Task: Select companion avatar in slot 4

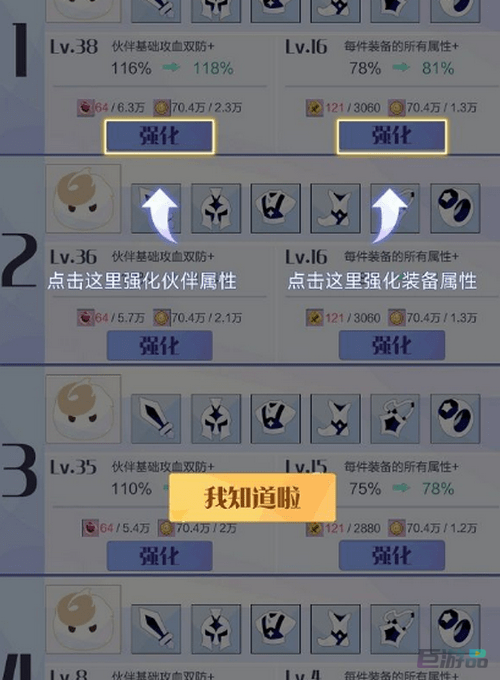Action: (x=83, y=619)
